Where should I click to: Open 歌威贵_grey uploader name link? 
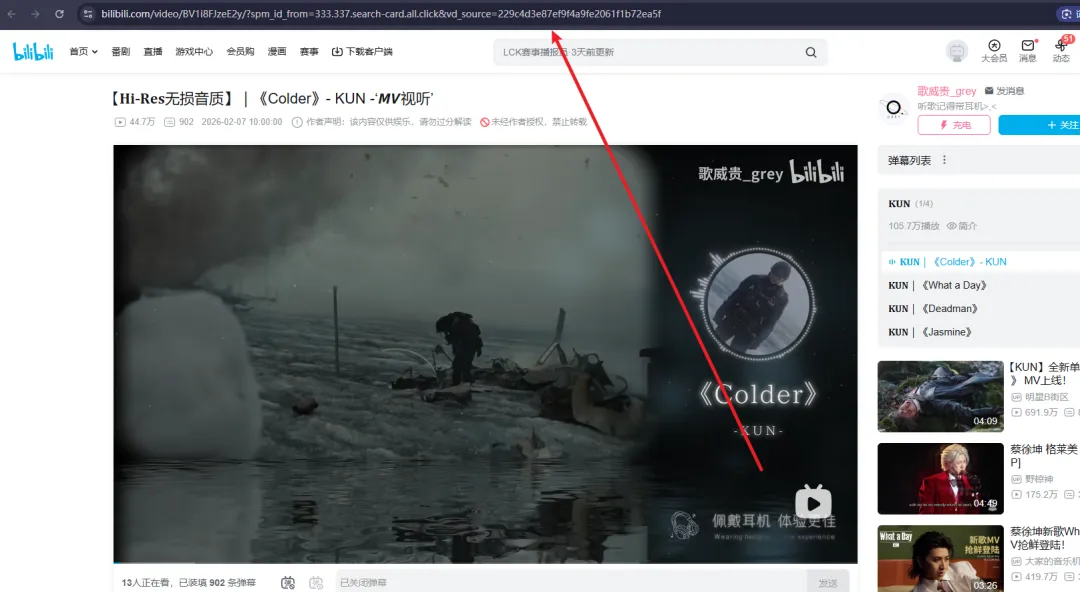(946, 91)
